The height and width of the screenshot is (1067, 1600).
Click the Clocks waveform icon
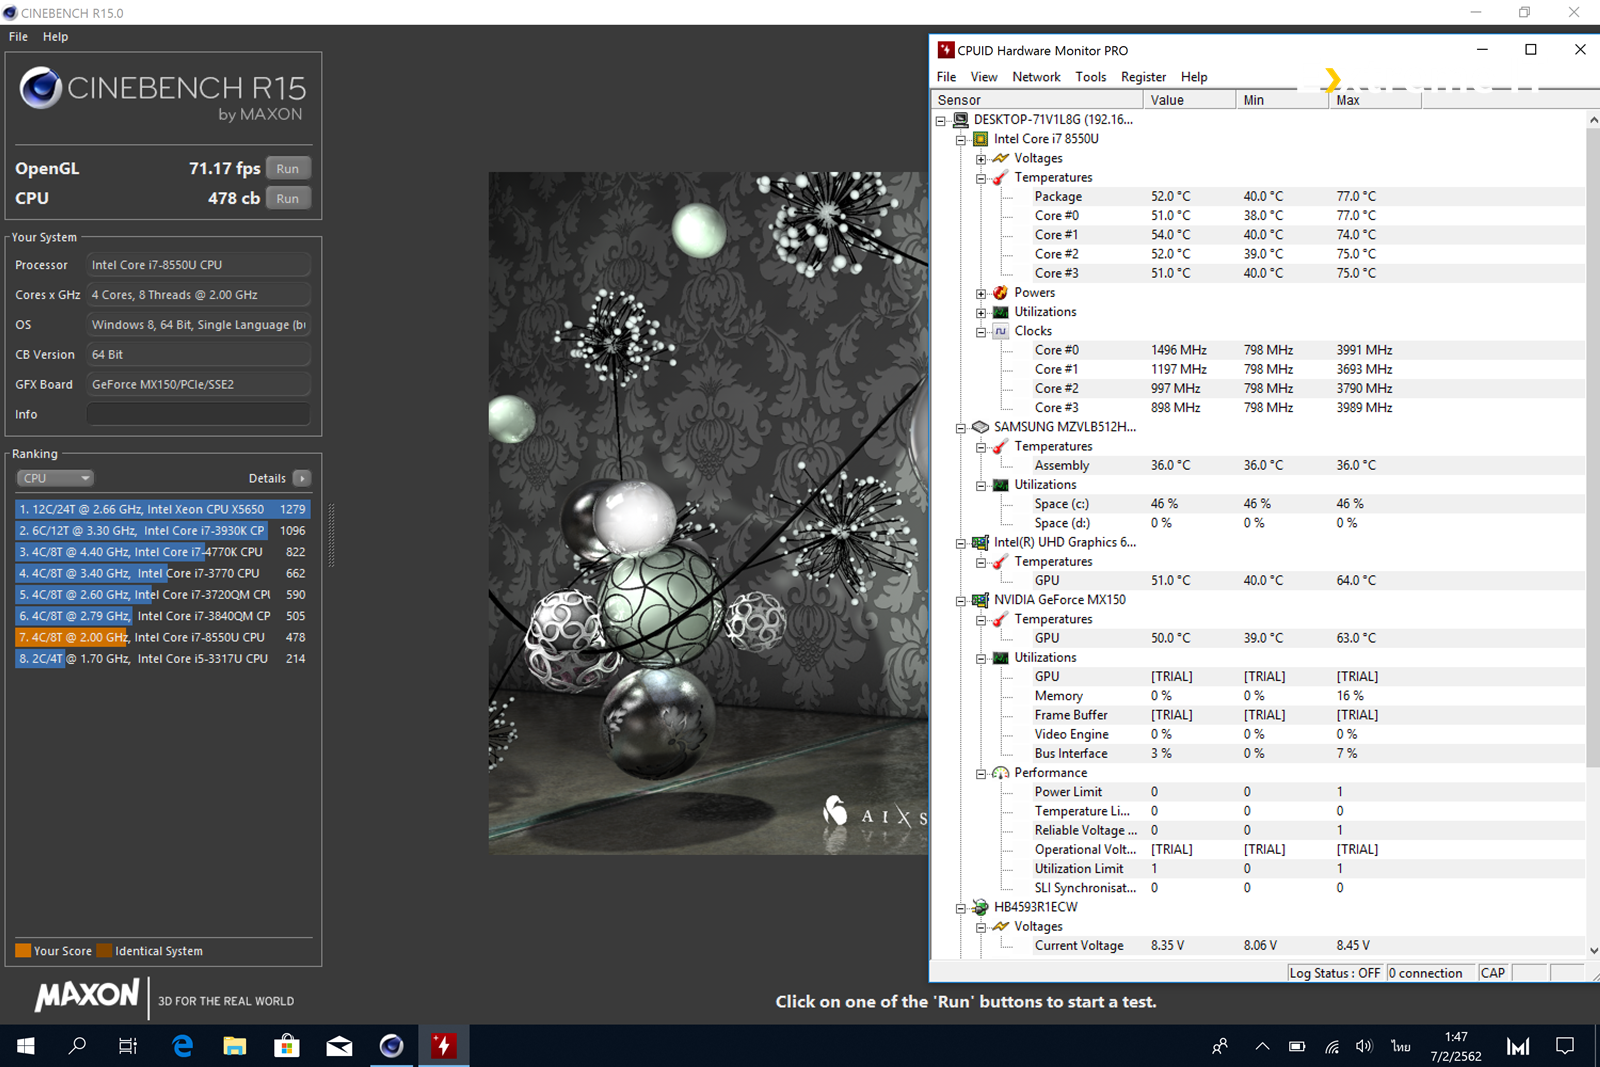click(1000, 331)
